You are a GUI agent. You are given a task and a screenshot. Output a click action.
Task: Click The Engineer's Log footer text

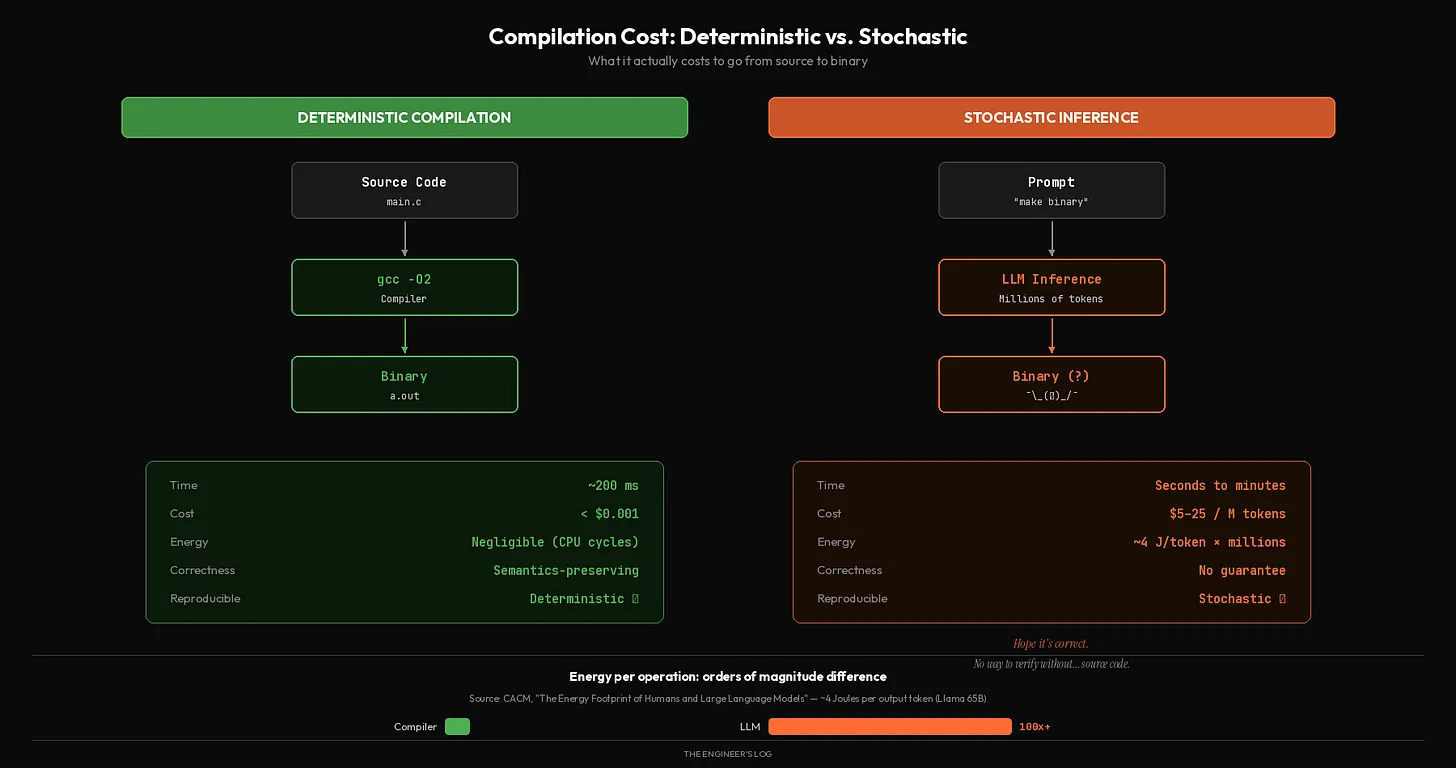[727, 754]
